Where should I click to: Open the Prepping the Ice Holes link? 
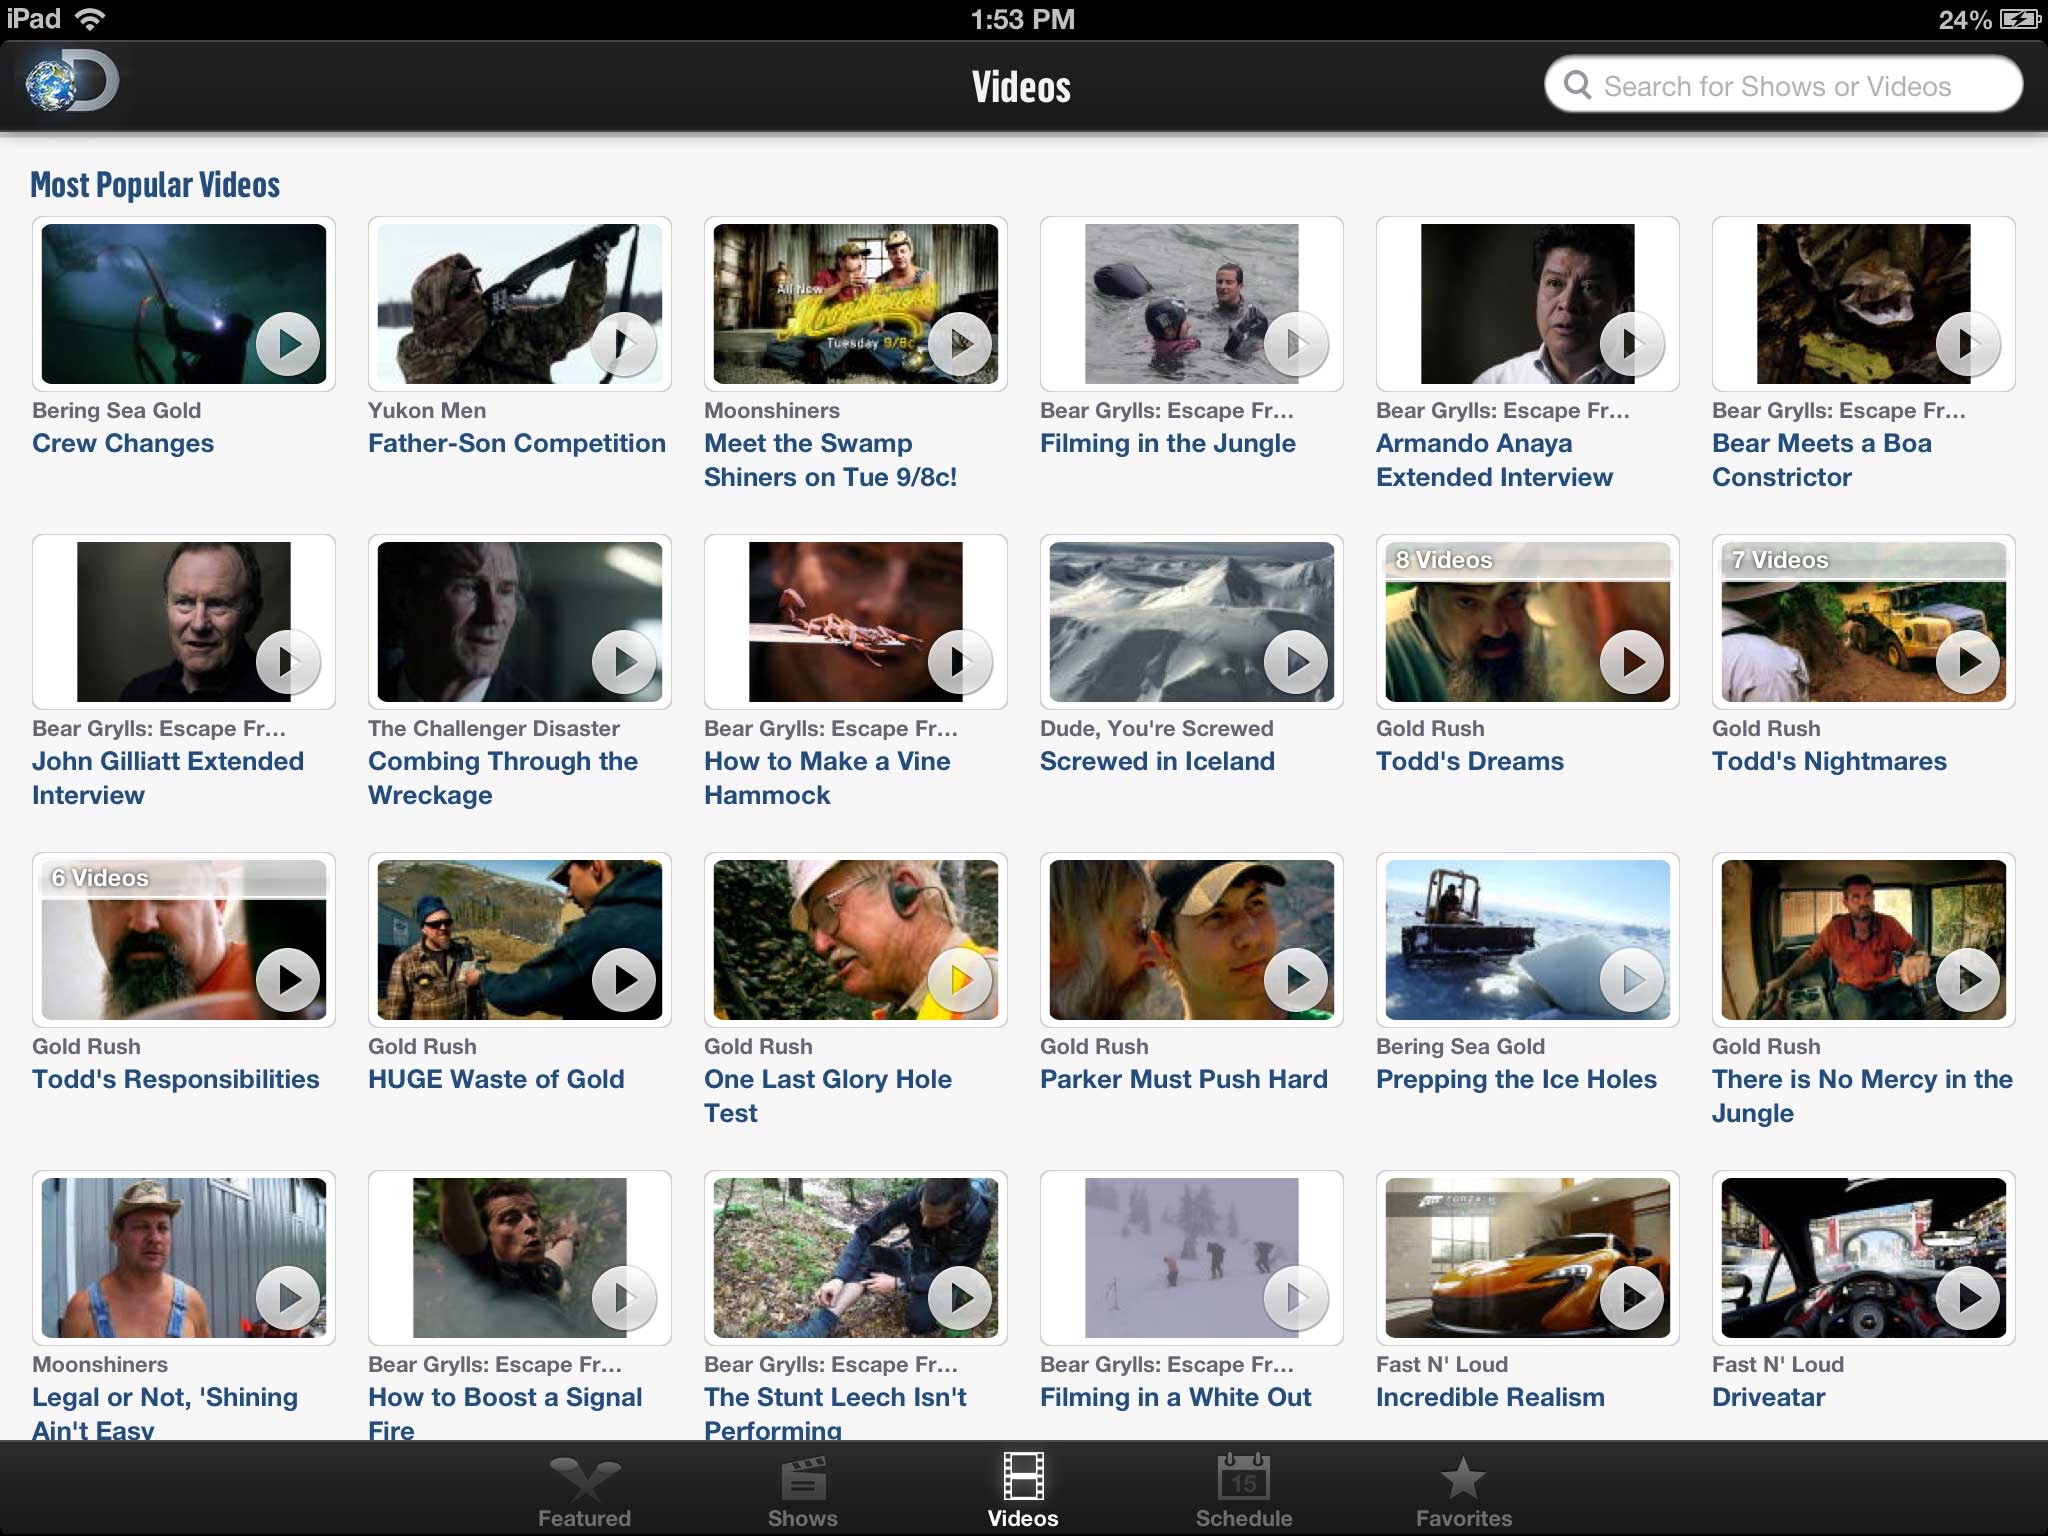point(1516,1079)
